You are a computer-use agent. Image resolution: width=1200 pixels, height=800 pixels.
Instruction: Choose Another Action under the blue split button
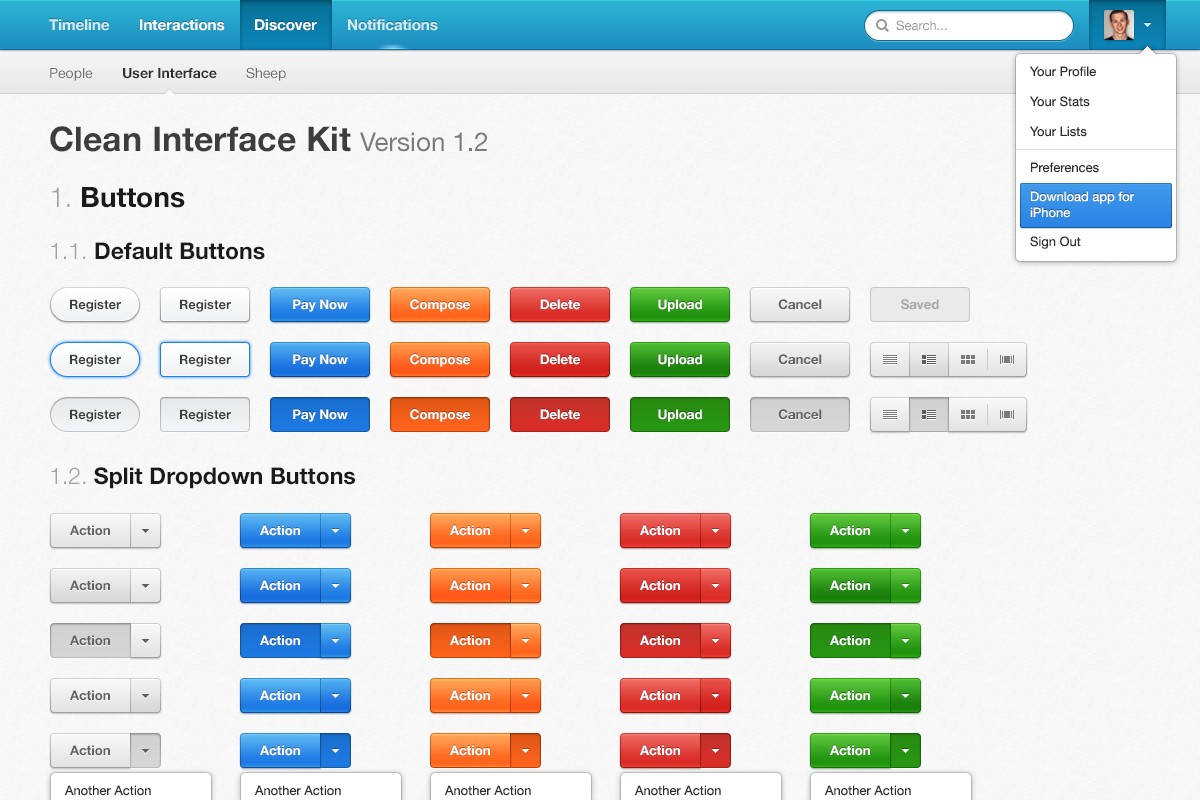(321, 790)
